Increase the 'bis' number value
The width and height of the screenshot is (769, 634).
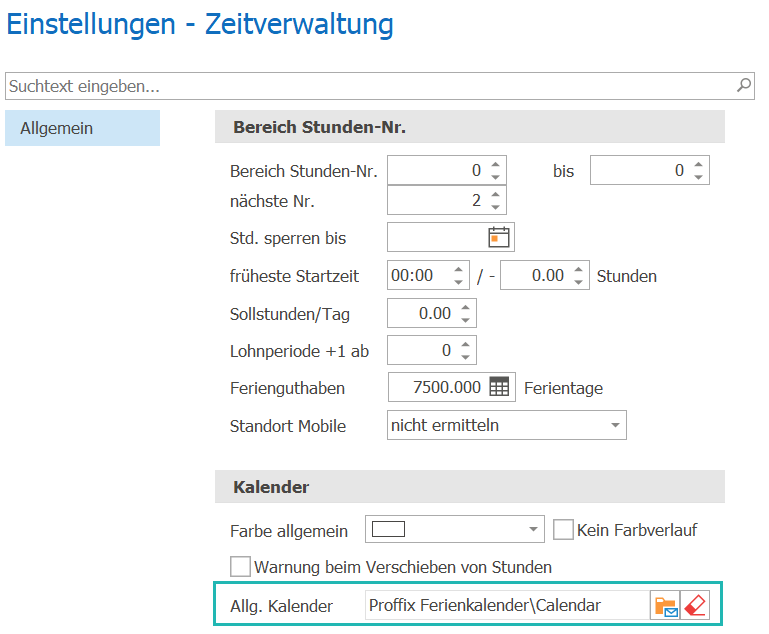click(698, 164)
